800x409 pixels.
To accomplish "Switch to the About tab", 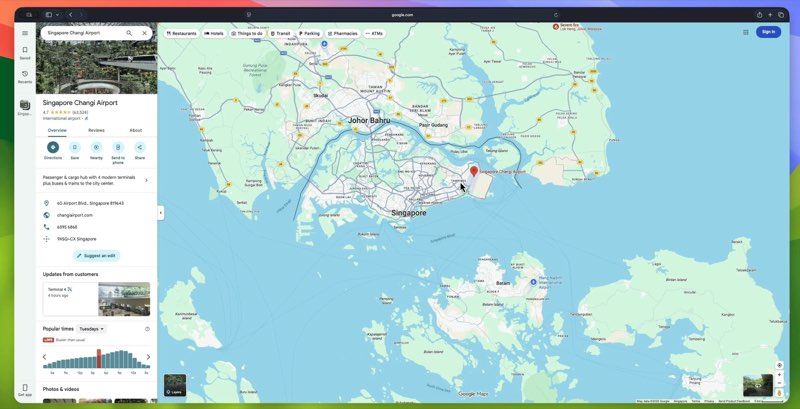I will [x=135, y=130].
